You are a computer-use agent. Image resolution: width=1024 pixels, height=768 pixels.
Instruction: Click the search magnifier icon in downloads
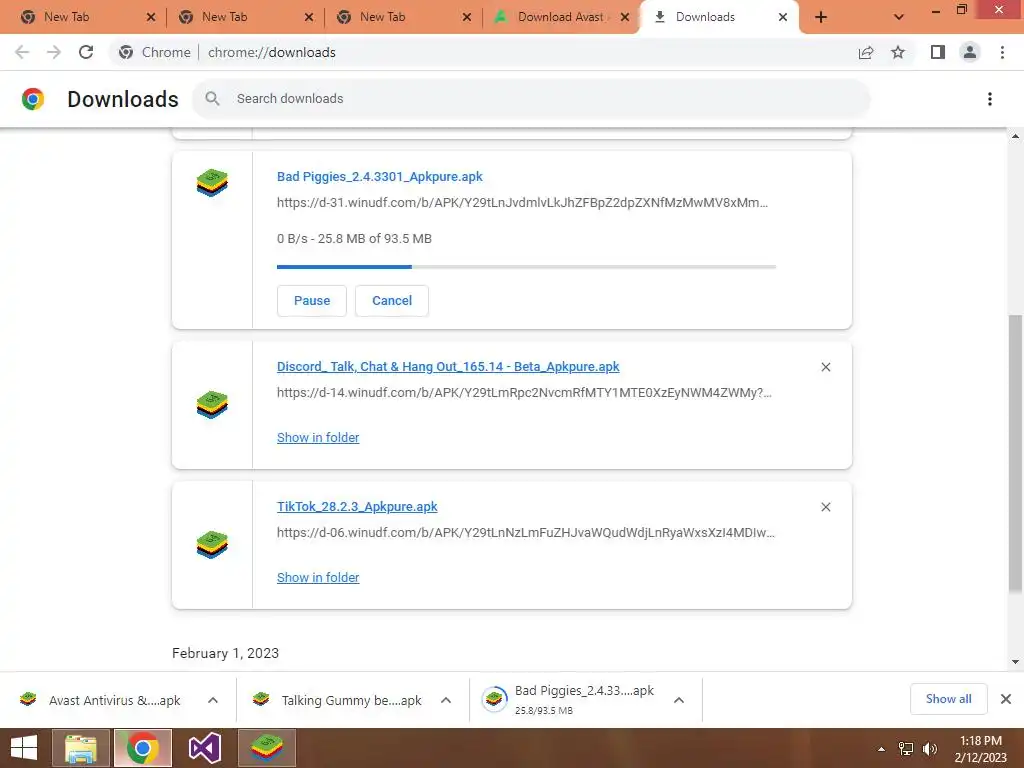point(212,99)
